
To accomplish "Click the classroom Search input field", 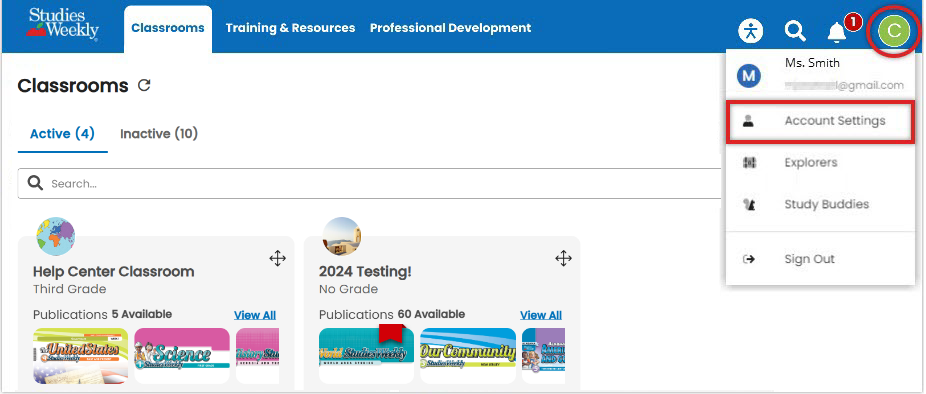I will (372, 184).
